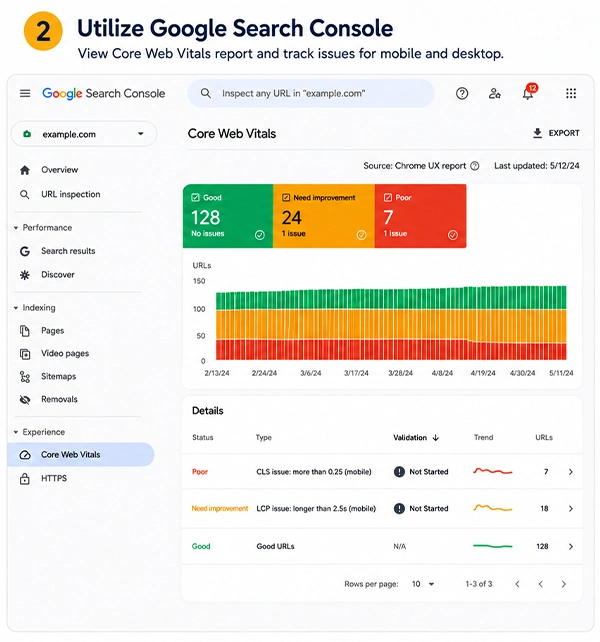This screenshot has width=600, height=642.
Task: Click 'Last updated: 5/12/24' text
Action: coord(537,166)
